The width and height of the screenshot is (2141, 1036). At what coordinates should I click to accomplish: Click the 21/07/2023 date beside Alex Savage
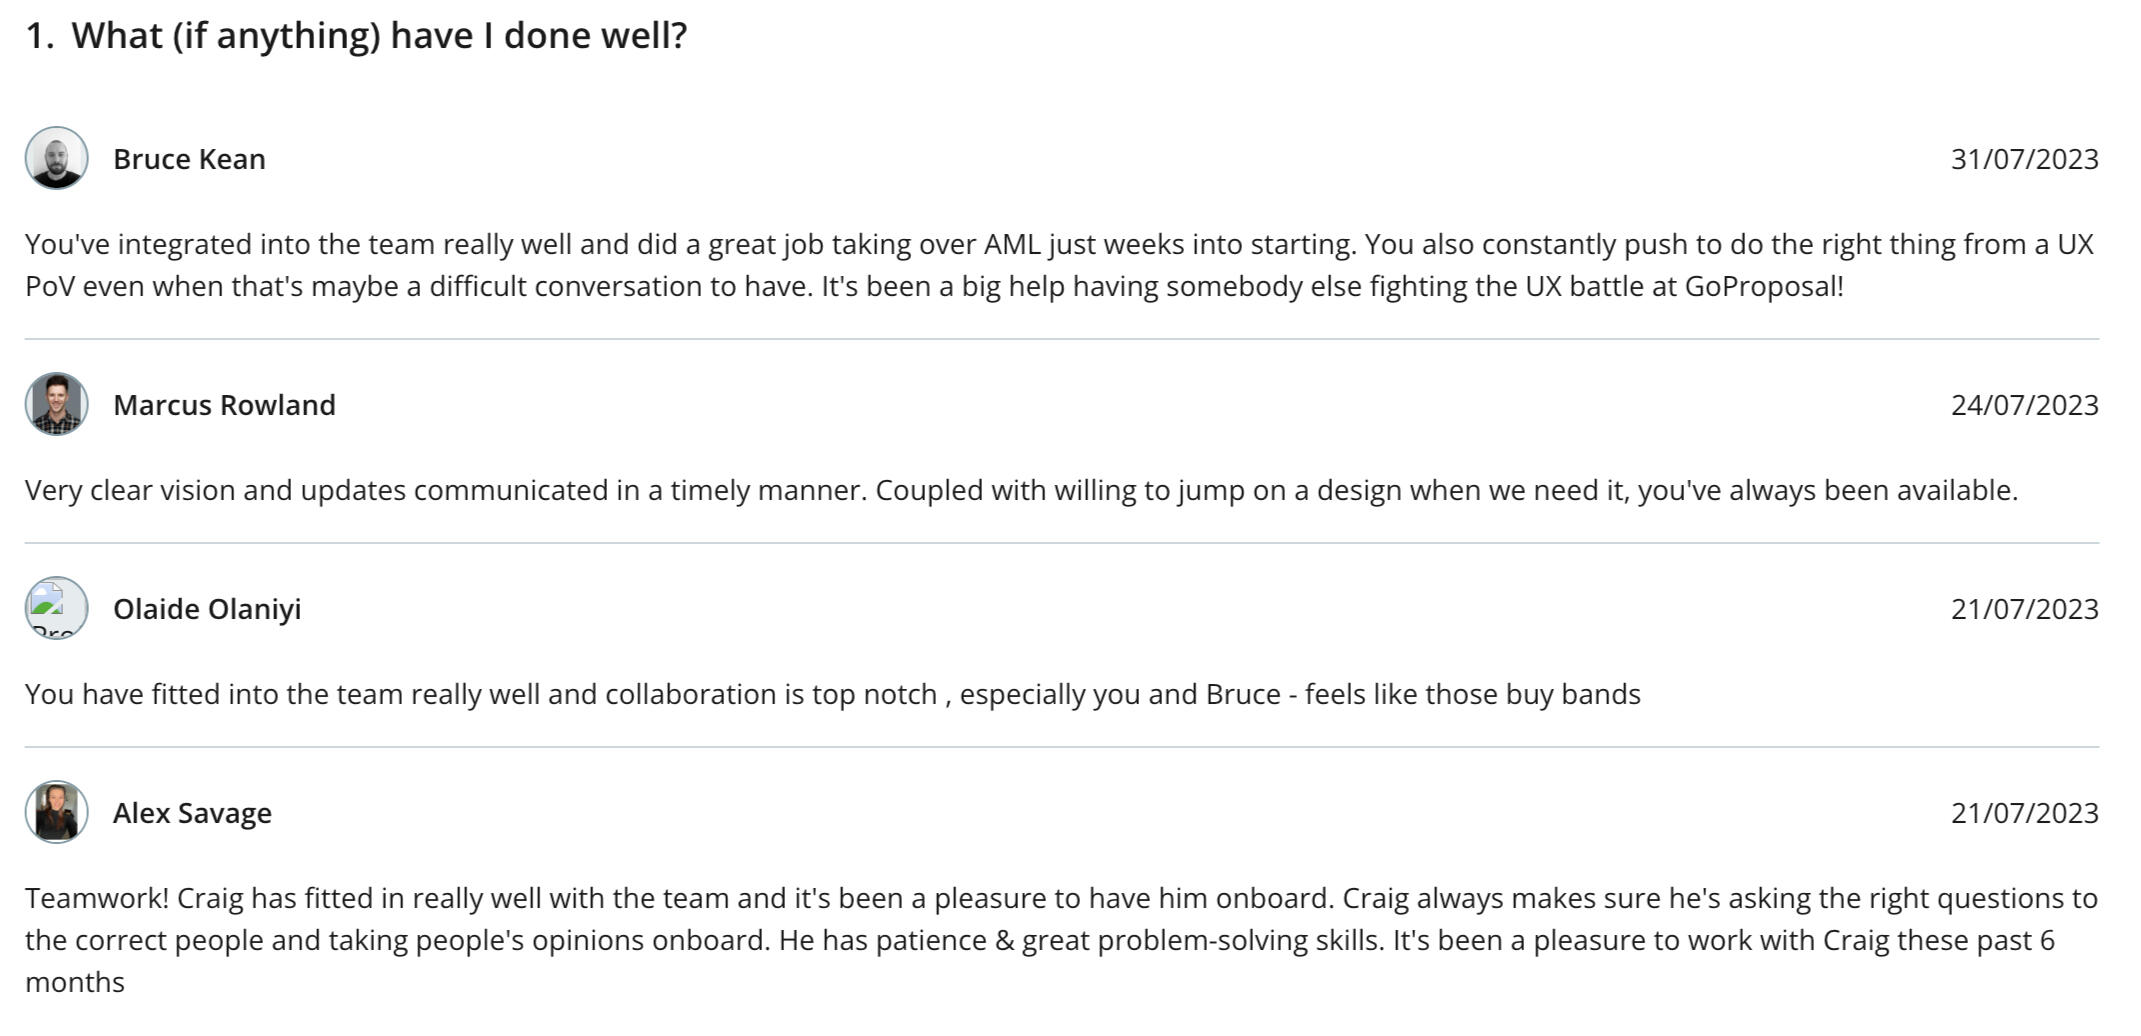click(2024, 813)
